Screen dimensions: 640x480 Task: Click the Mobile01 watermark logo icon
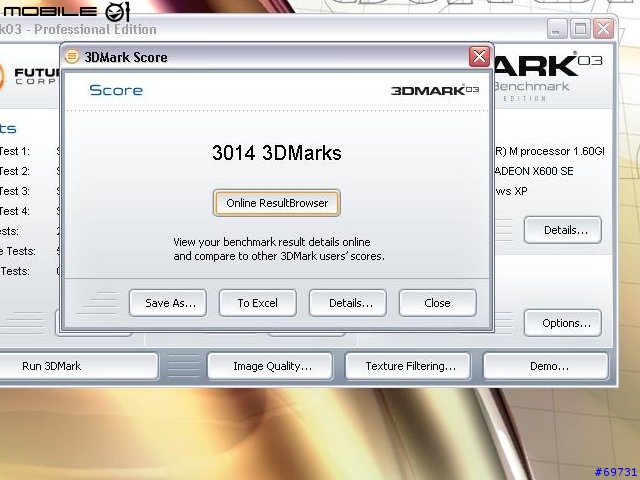coord(118,11)
